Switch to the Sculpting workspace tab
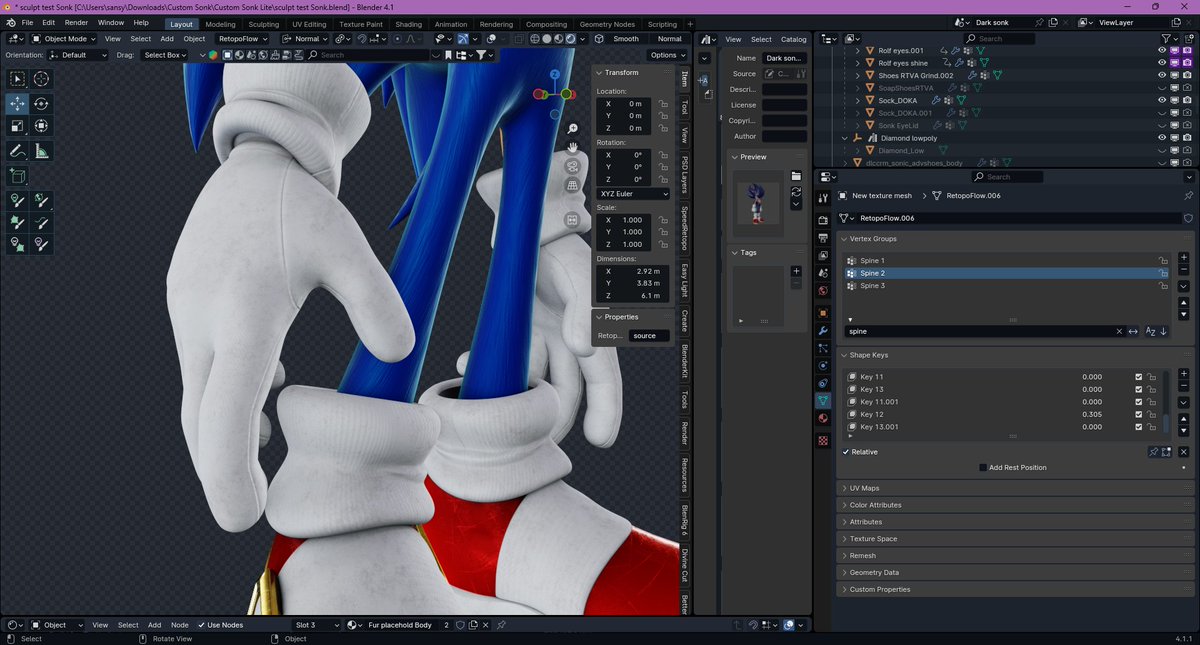The image size is (1200, 645). pyautogui.click(x=264, y=24)
